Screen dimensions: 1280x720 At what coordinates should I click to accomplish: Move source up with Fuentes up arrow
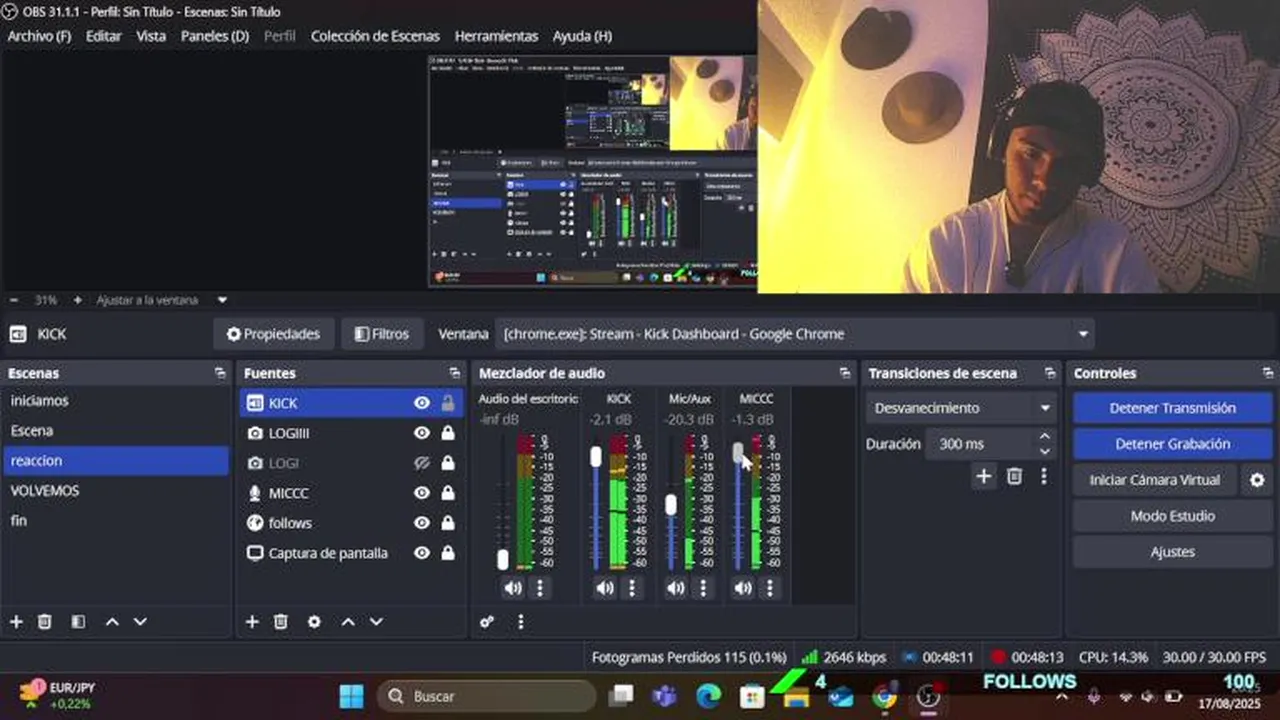348,622
